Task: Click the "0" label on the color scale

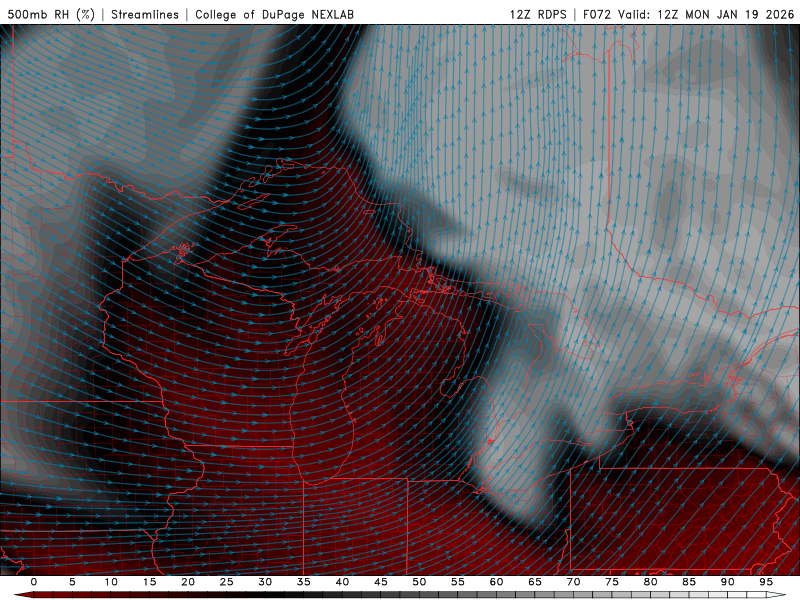Action: (34, 582)
